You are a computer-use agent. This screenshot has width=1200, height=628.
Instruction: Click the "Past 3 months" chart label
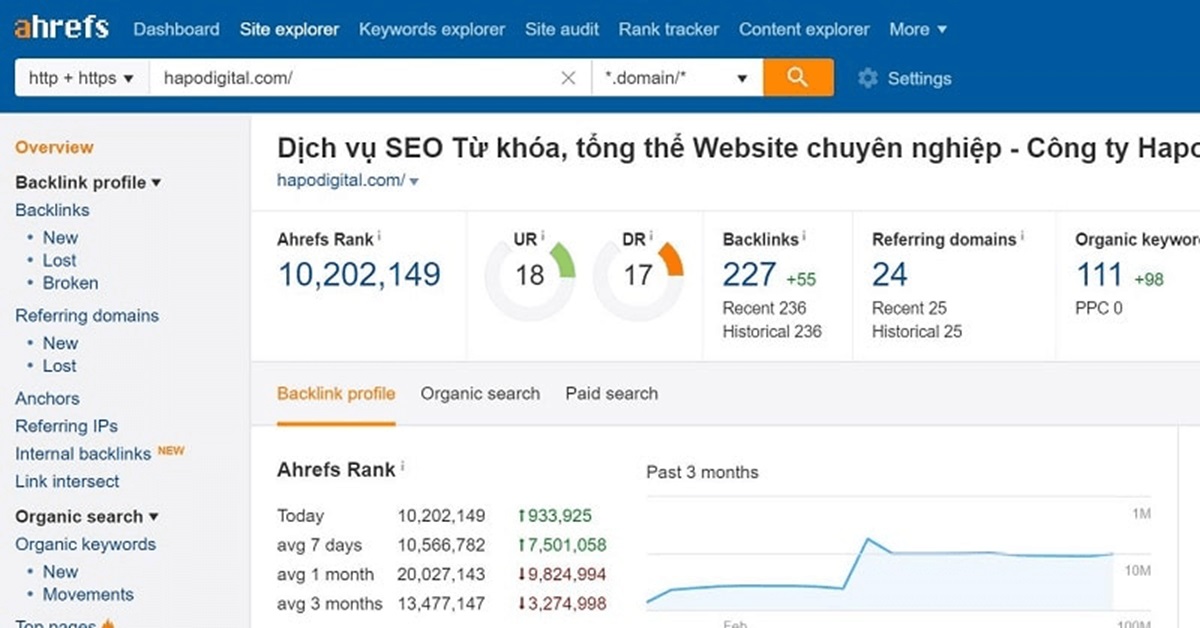tap(702, 472)
